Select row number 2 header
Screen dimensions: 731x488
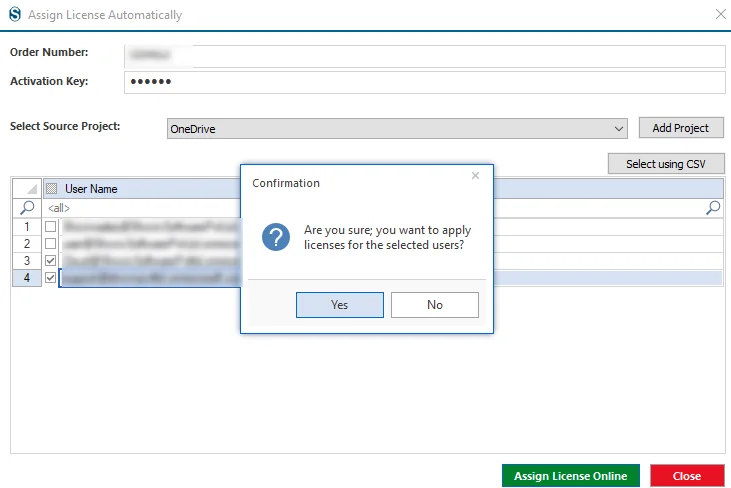click(27, 243)
